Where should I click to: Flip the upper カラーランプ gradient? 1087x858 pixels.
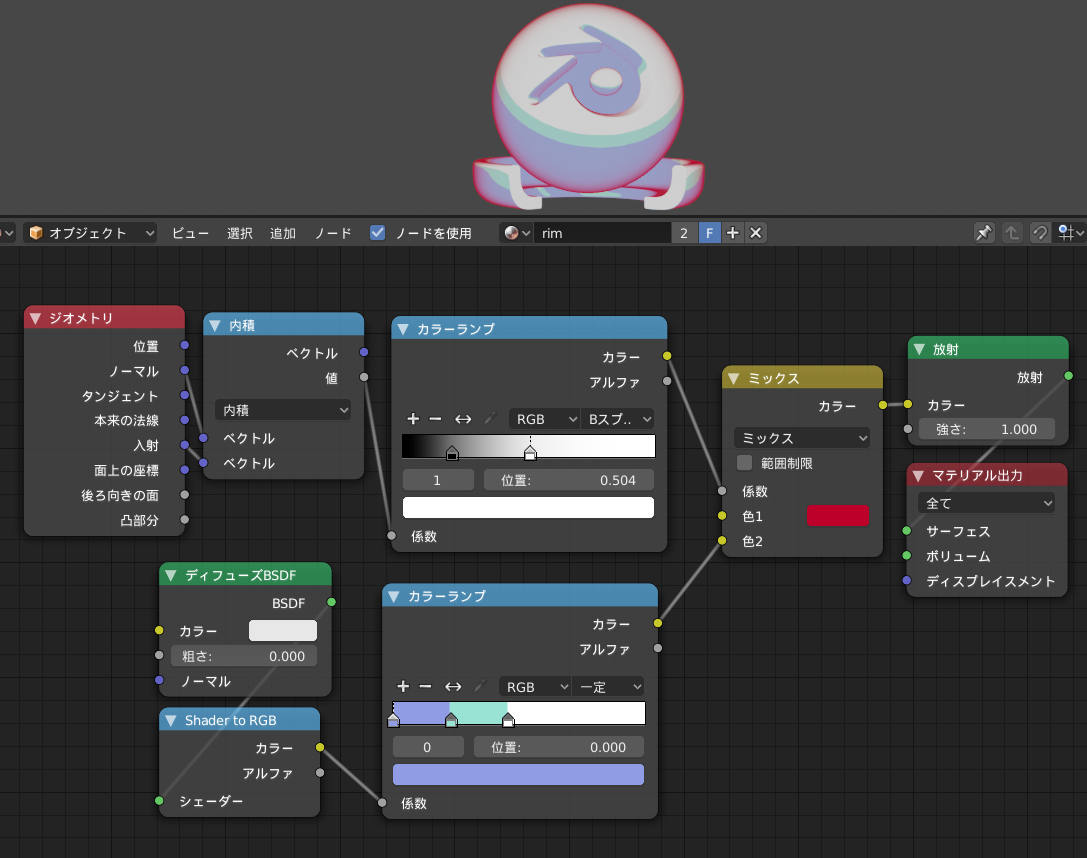(x=462, y=419)
